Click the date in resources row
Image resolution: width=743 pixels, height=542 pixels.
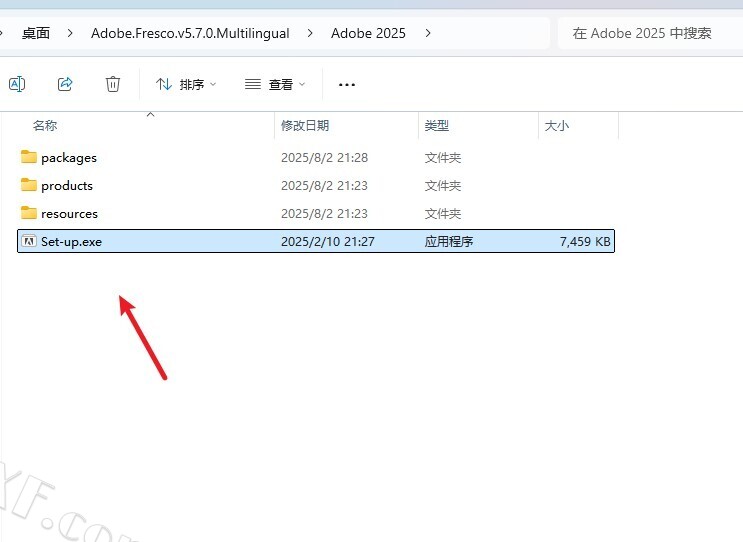[x=325, y=214]
